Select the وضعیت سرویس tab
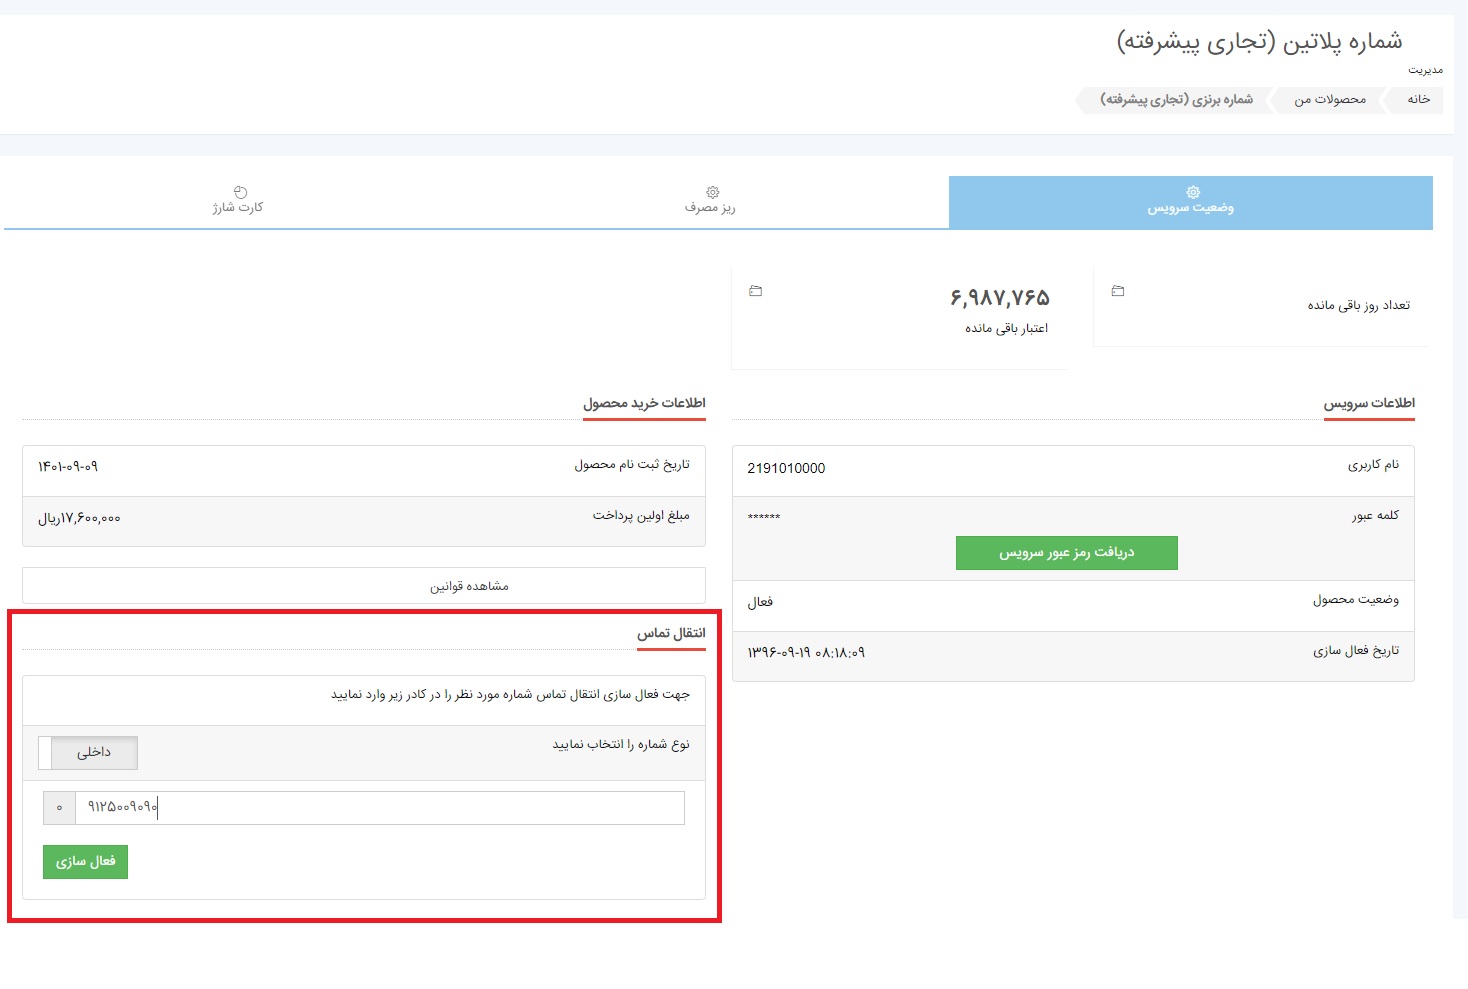This screenshot has width=1468, height=989. [1192, 203]
